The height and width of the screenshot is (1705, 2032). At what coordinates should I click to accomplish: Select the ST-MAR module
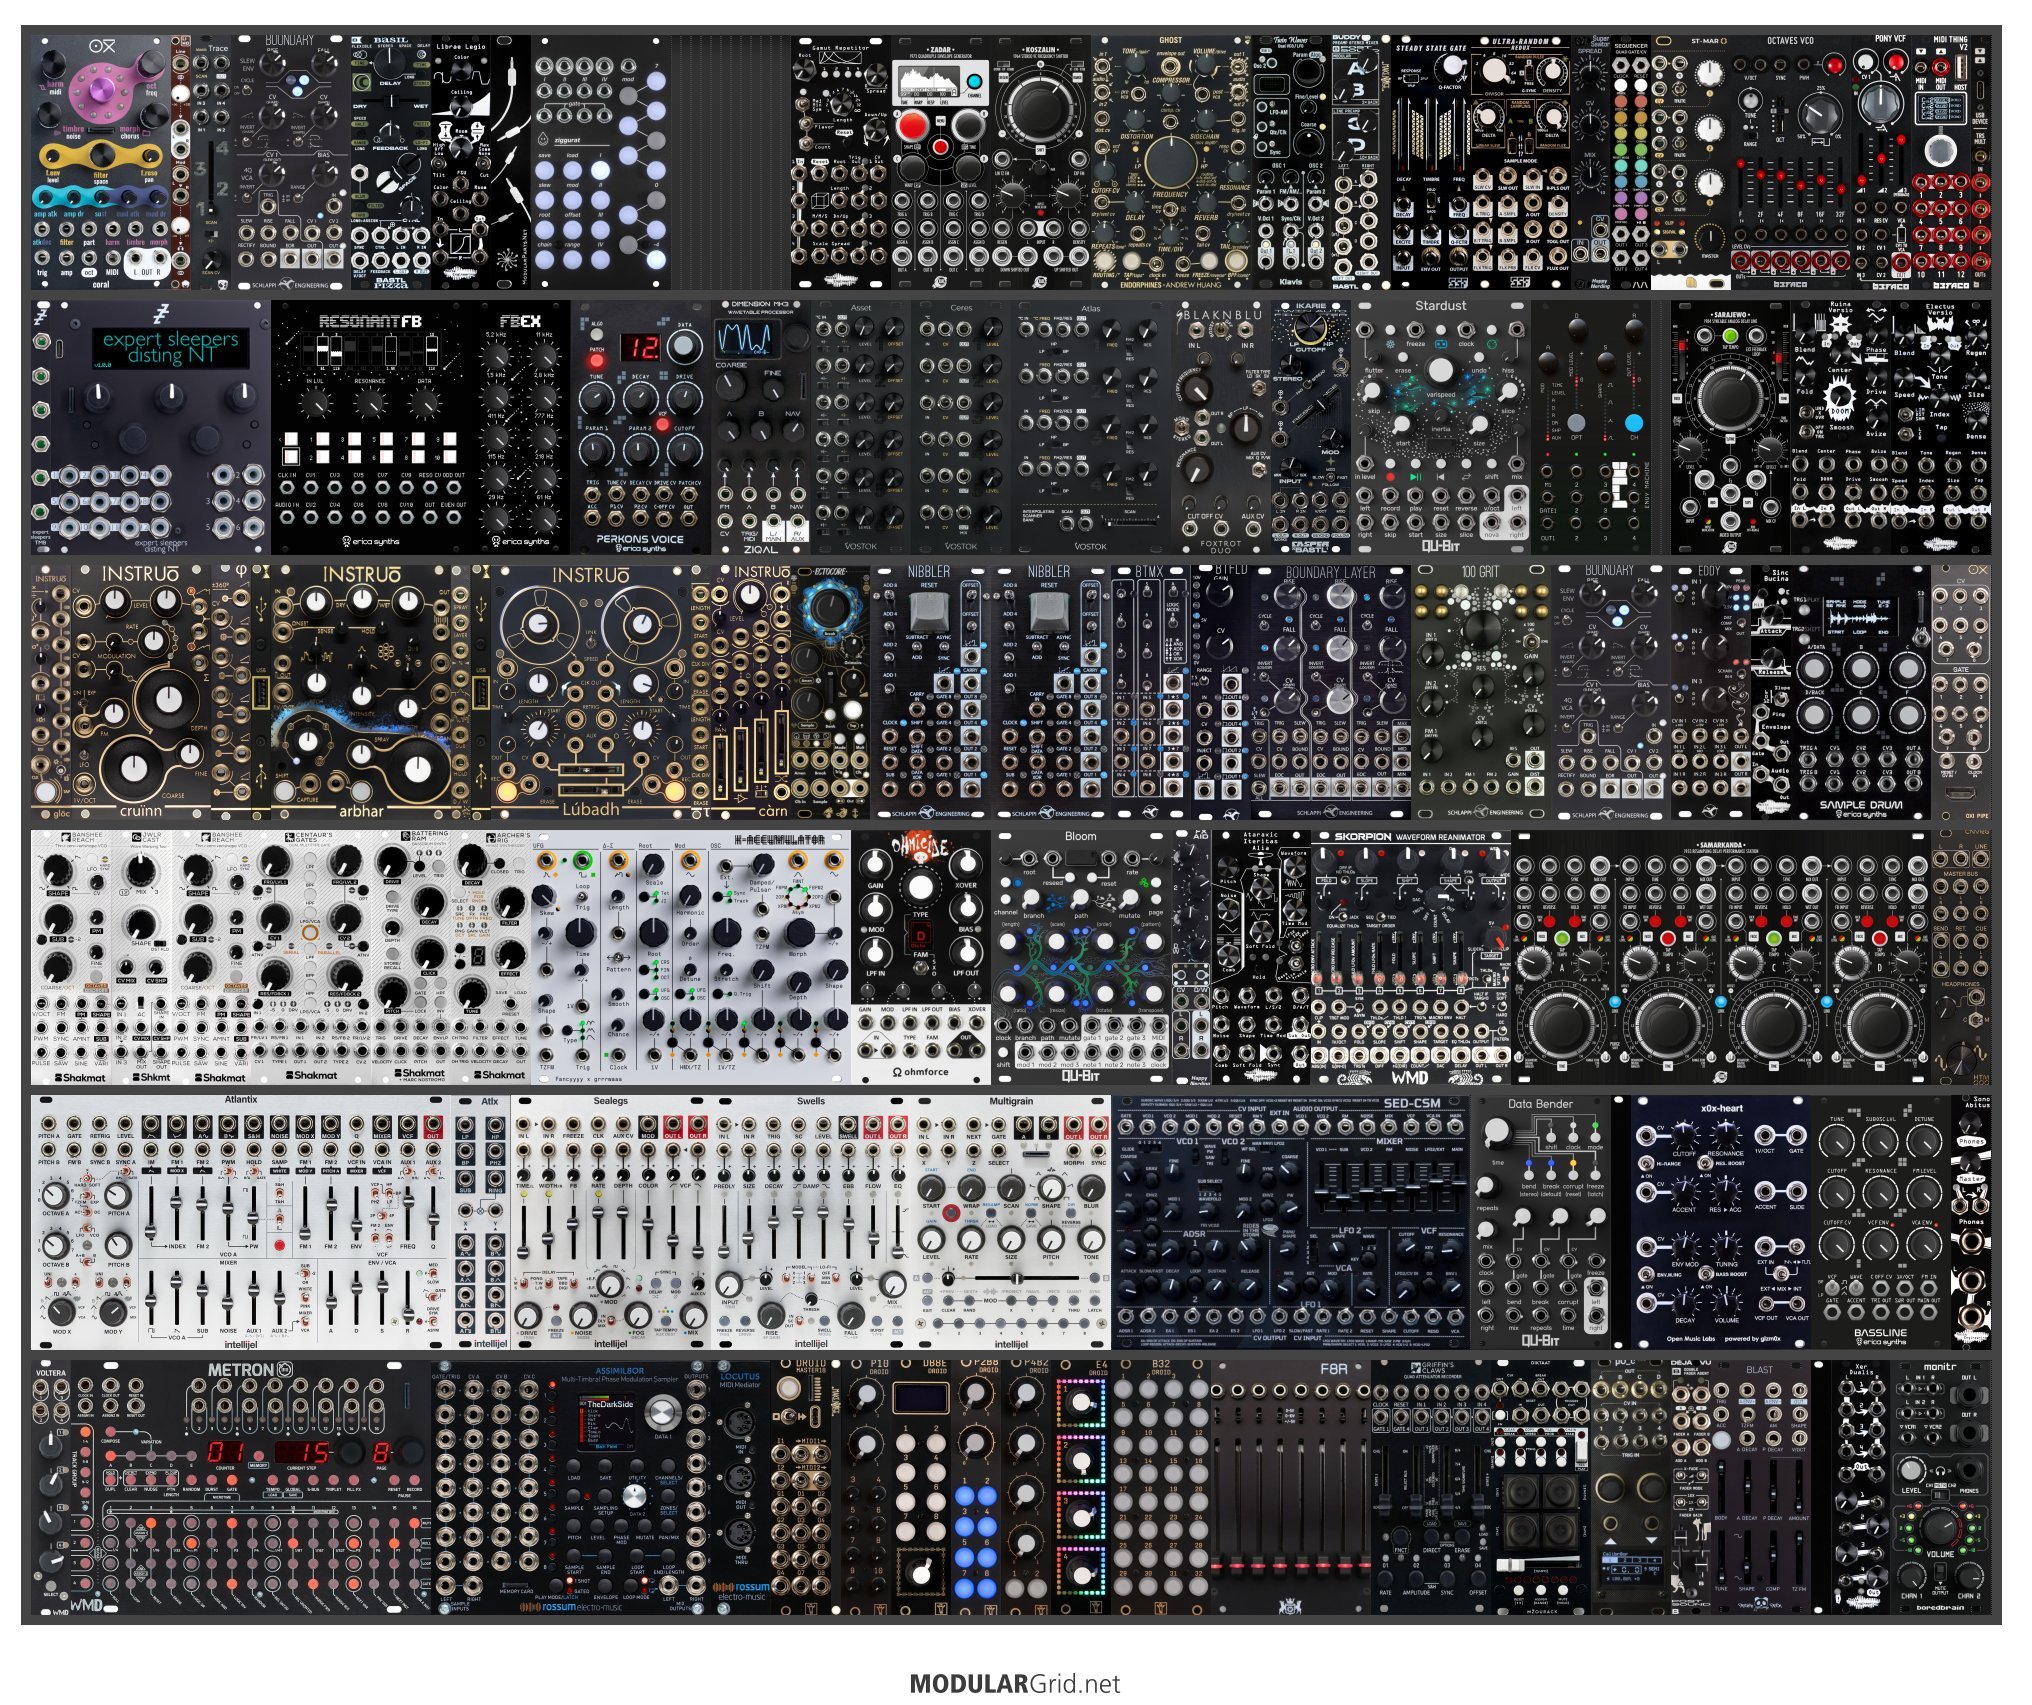[x=1691, y=162]
